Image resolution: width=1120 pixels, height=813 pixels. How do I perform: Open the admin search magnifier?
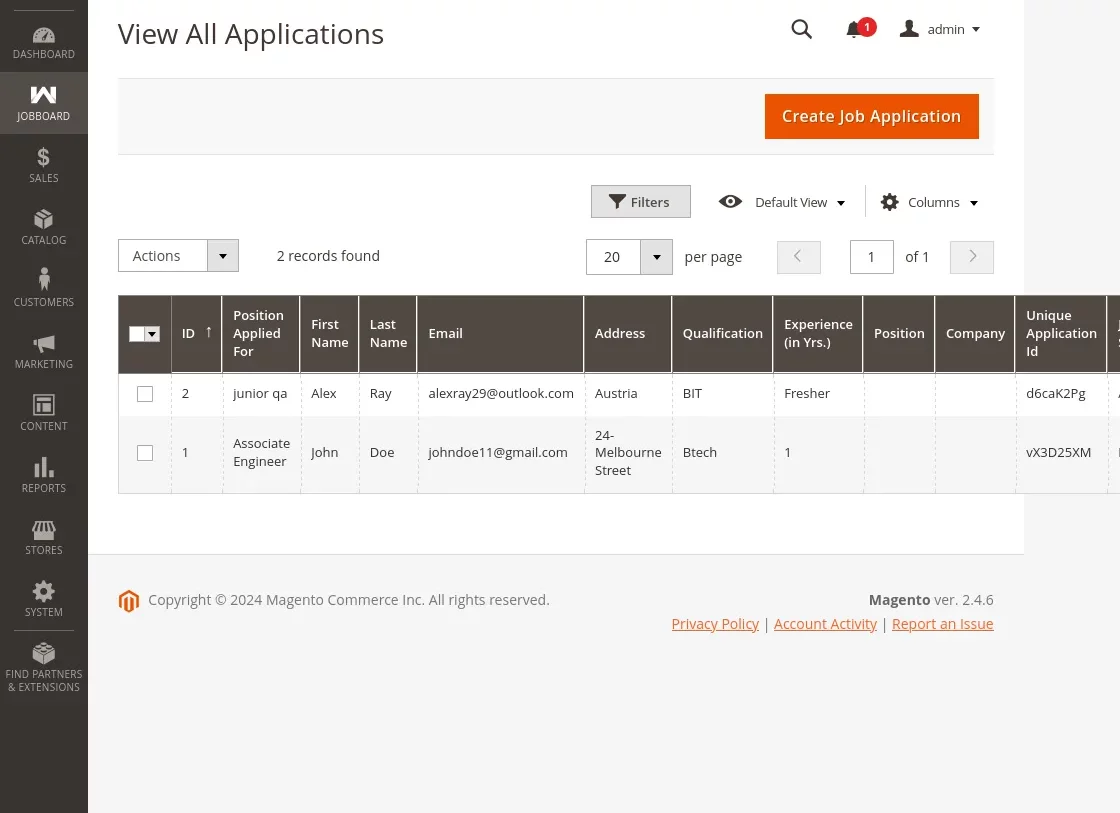click(801, 29)
